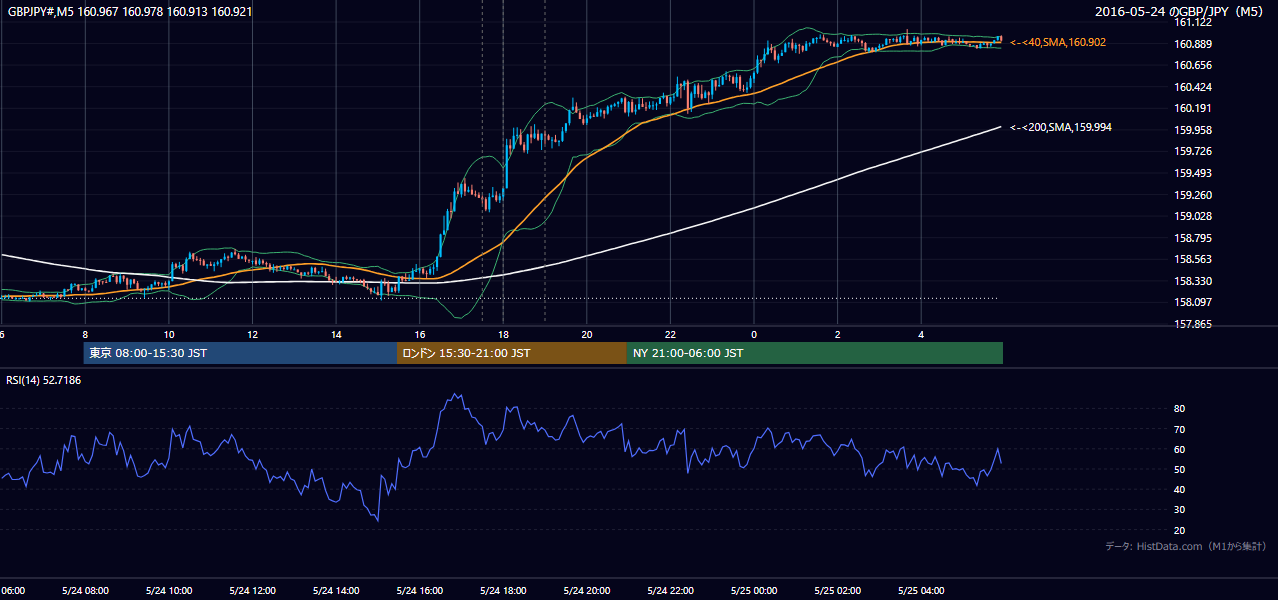
Task: Click RSI scale level 40
Action: (1179, 490)
